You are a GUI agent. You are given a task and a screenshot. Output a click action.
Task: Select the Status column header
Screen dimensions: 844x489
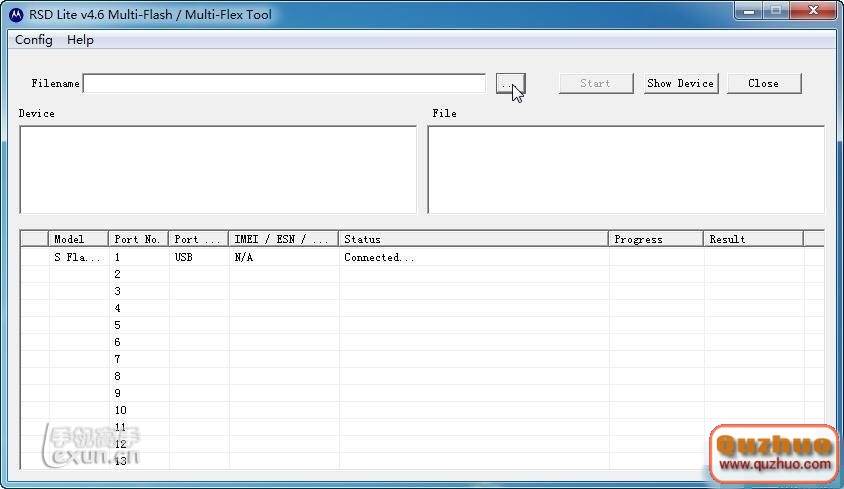[x=474, y=239]
